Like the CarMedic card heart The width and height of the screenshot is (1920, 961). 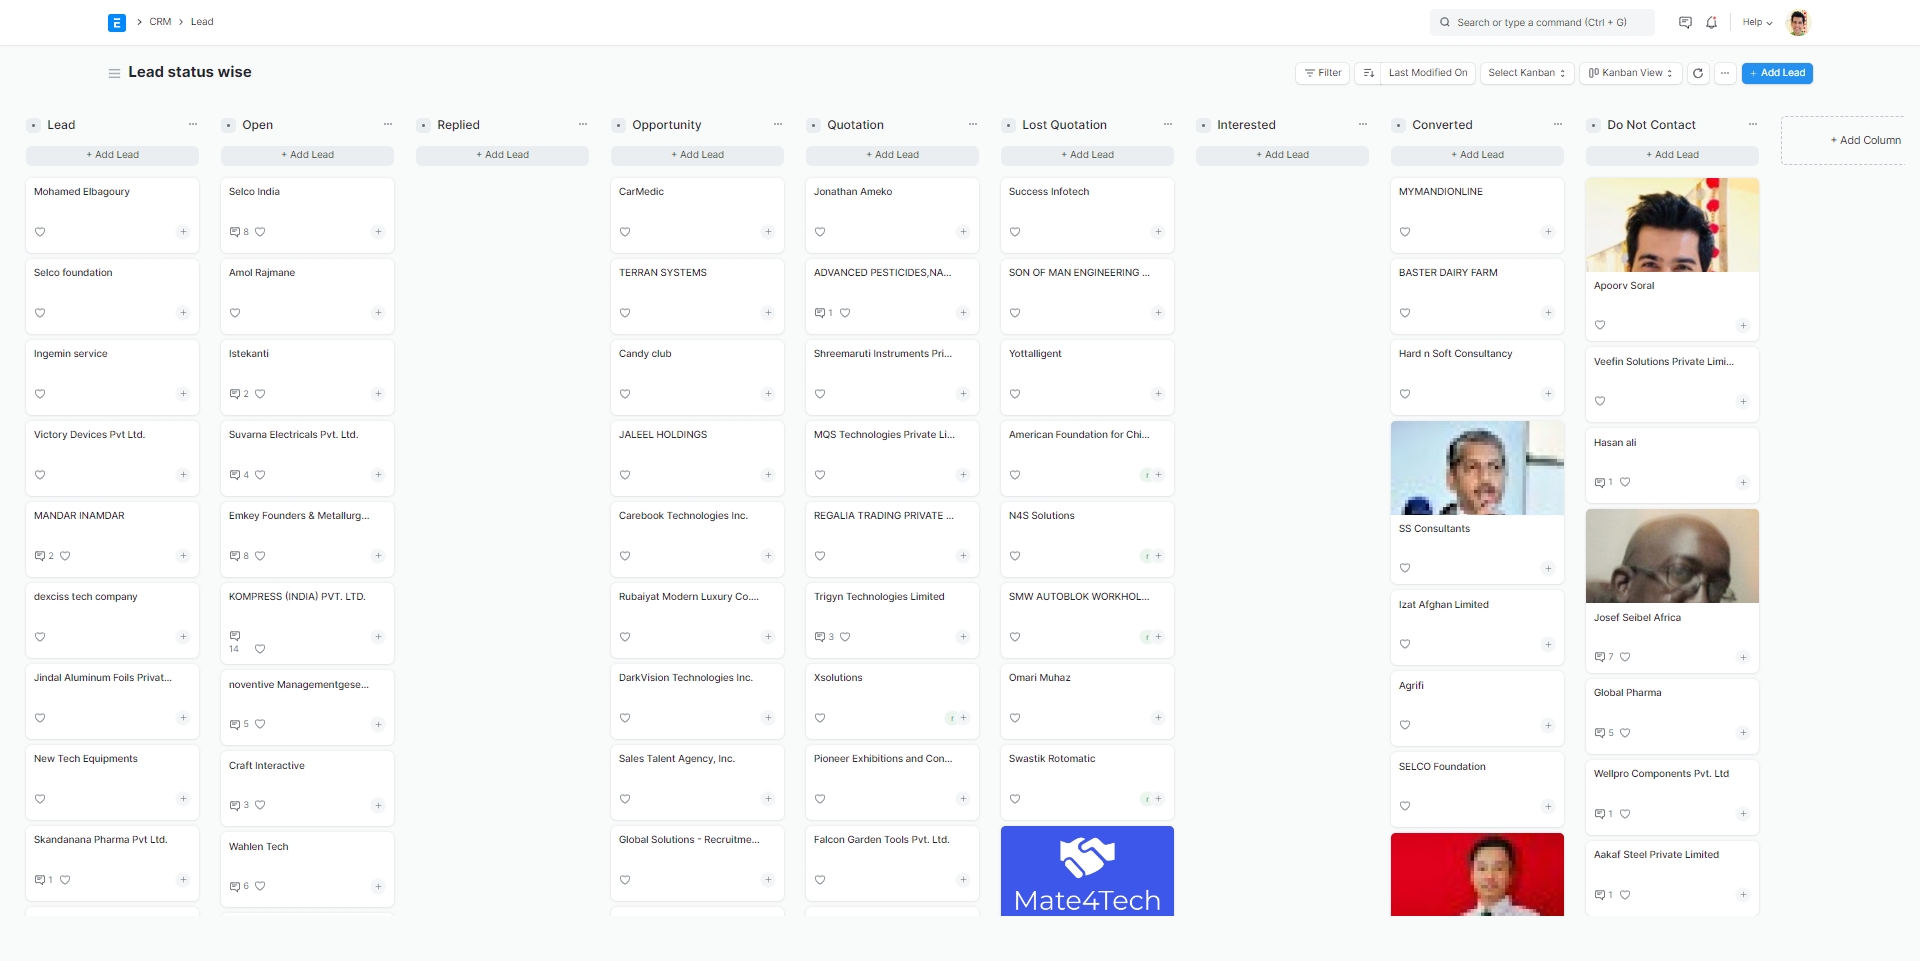(625, 232)
